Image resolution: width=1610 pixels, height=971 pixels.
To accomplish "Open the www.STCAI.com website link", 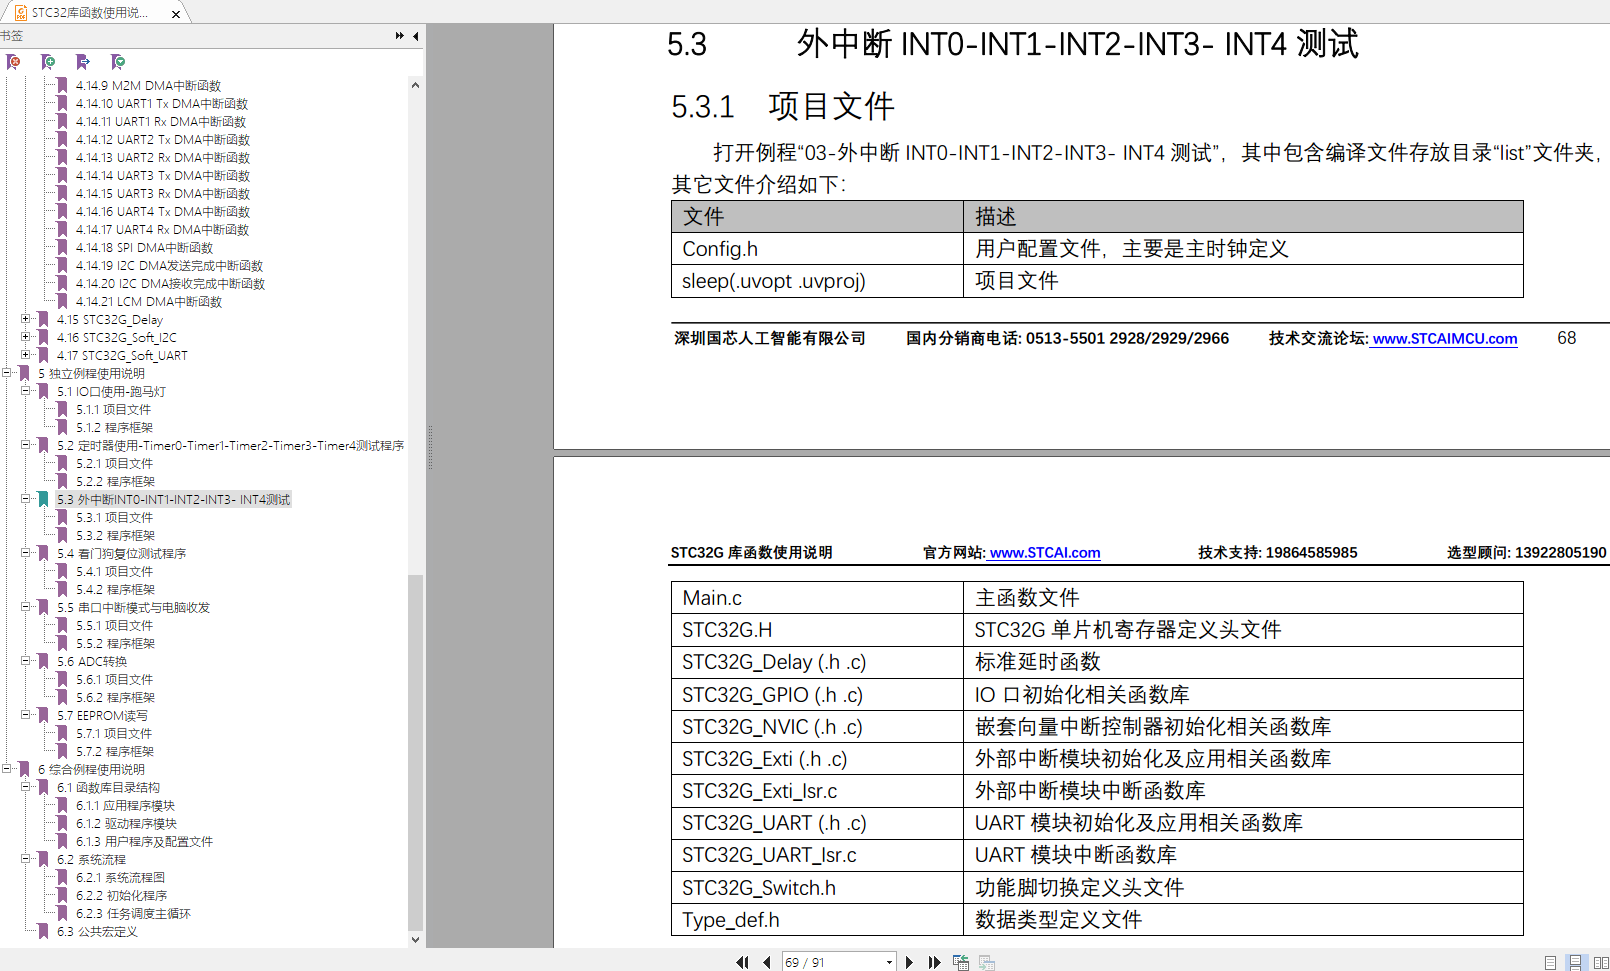I will point(1045,553).
